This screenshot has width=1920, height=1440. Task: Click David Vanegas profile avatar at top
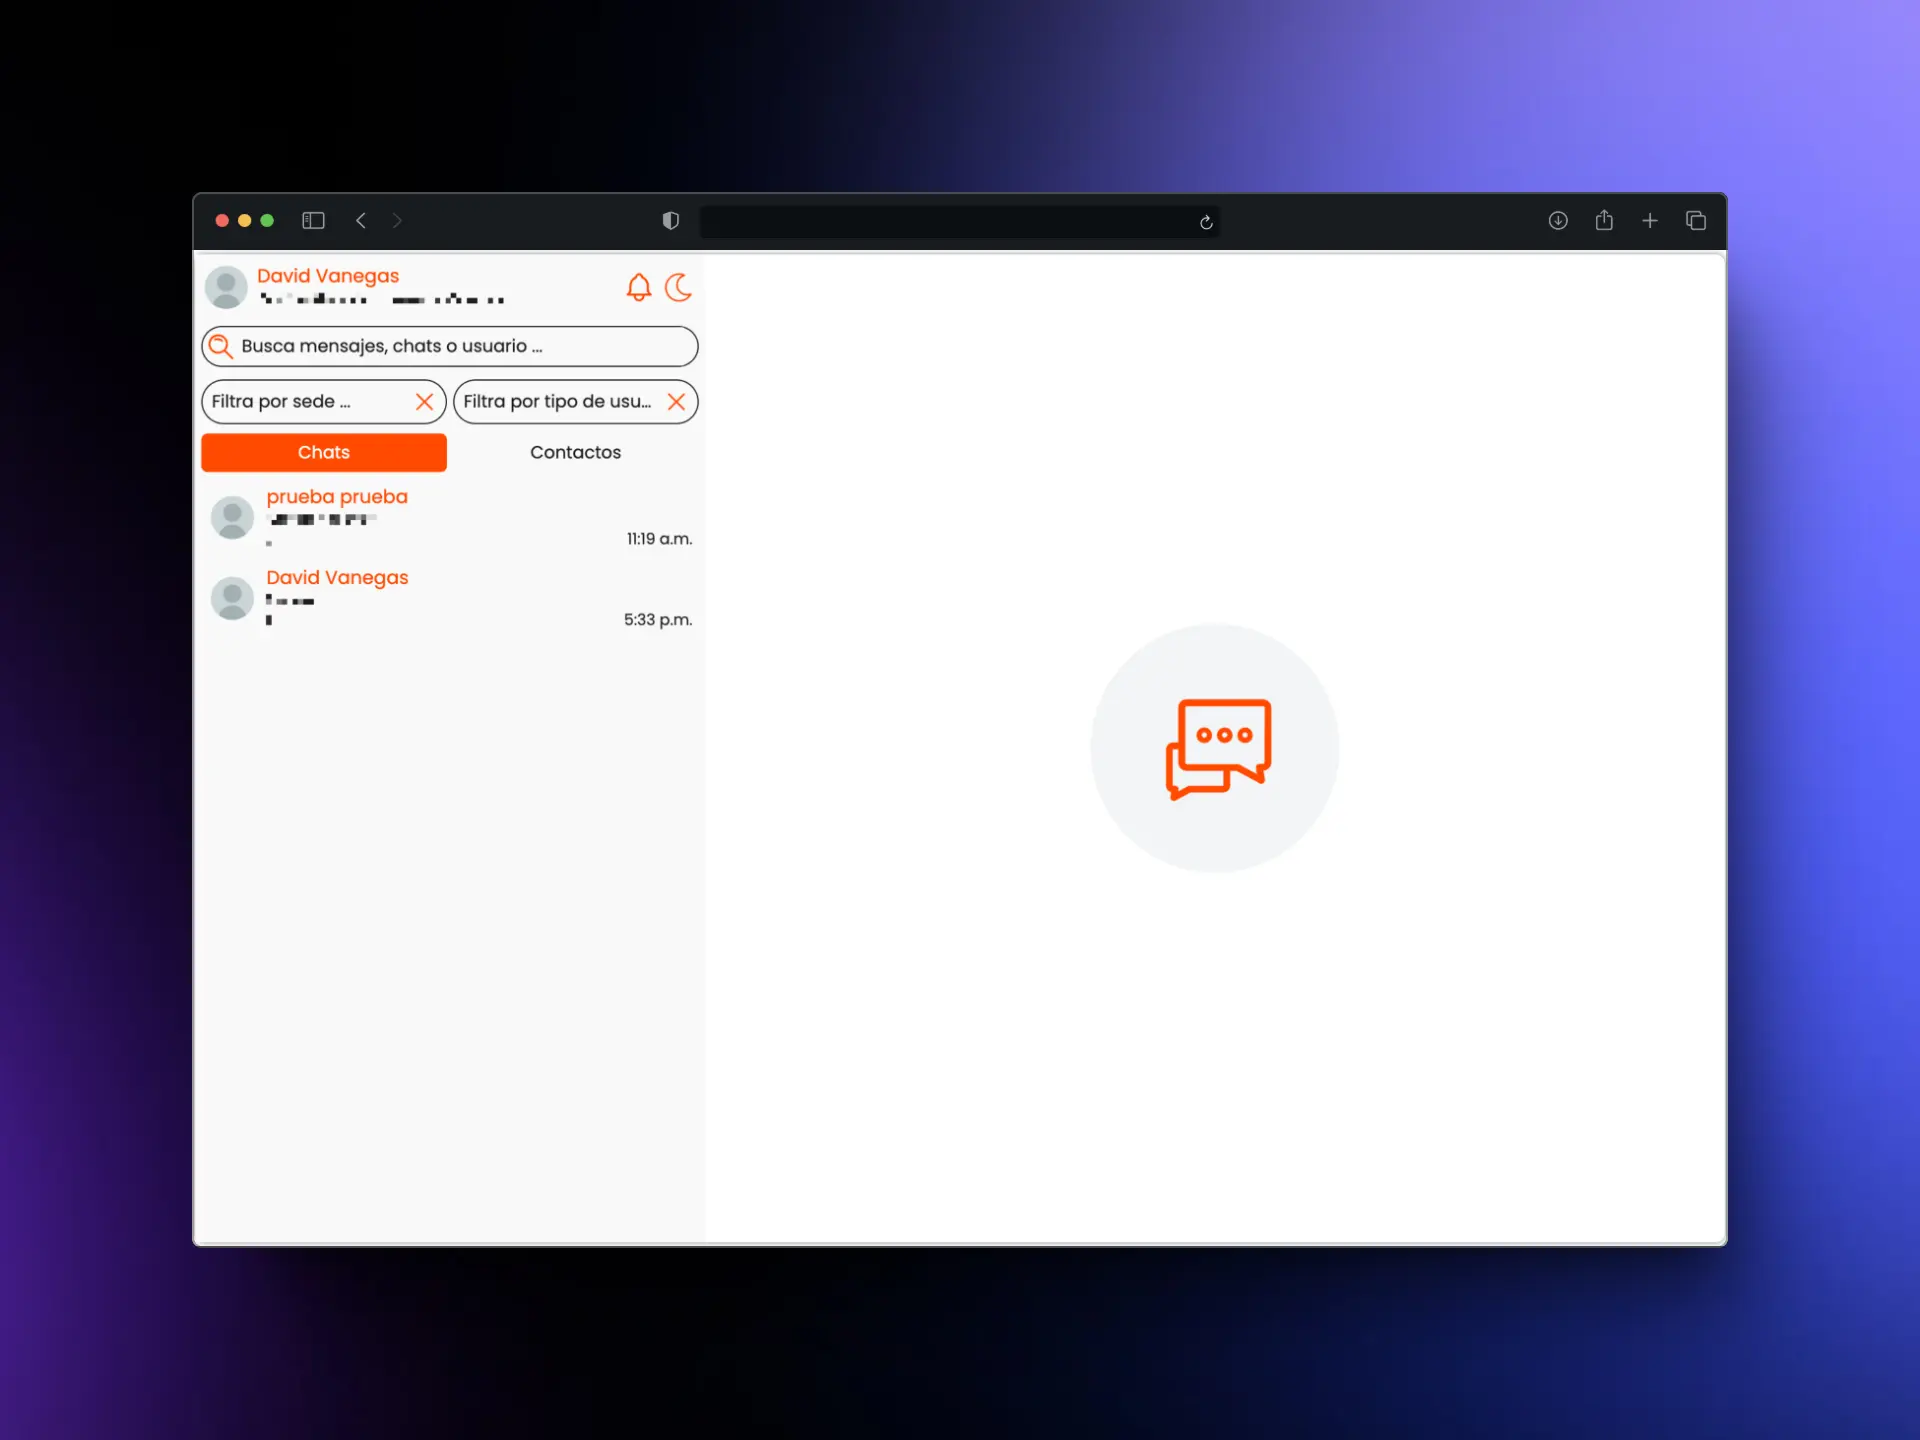pyautogui.click(x=226, y=288)
